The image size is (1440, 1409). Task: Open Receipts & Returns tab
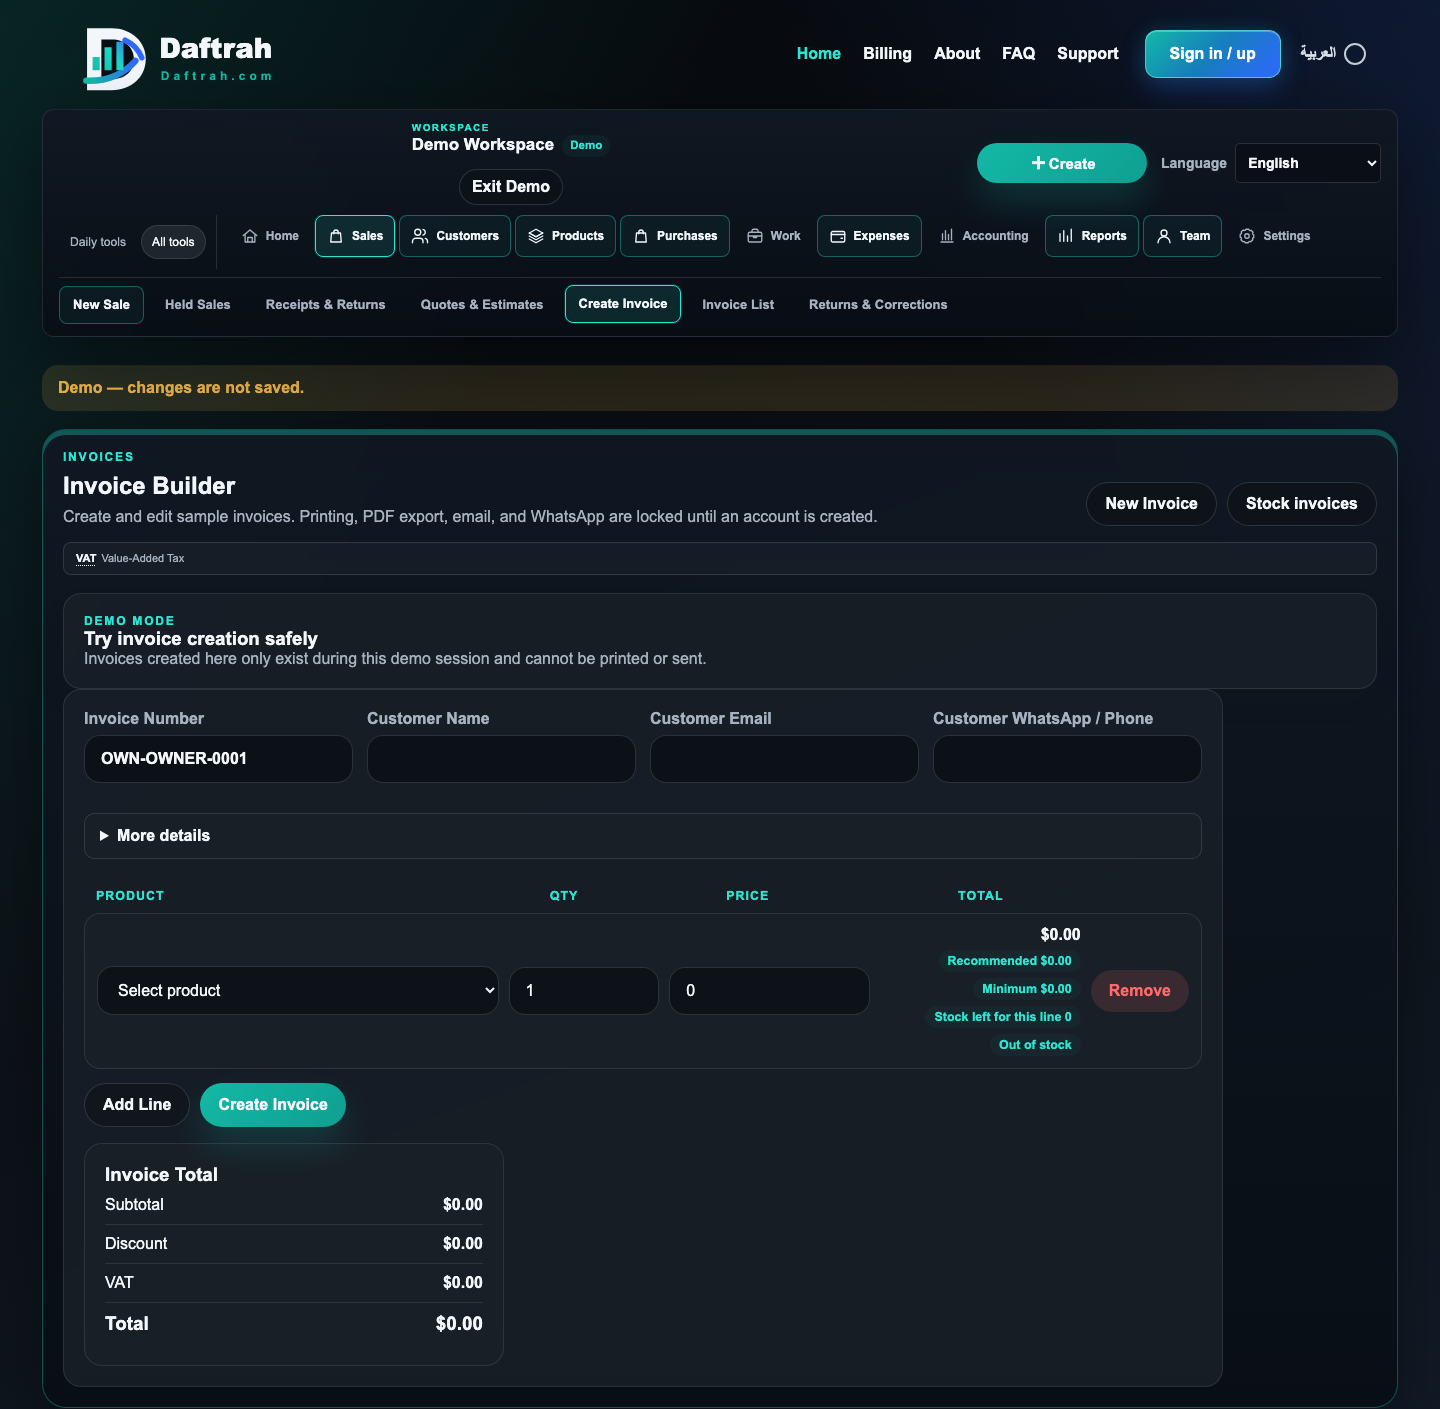click(326, 305)
